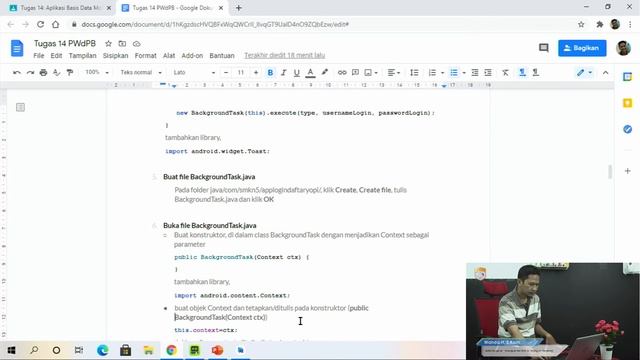Insert a link using the link icon
Screen dimensions: 640x360
[342, 73]
